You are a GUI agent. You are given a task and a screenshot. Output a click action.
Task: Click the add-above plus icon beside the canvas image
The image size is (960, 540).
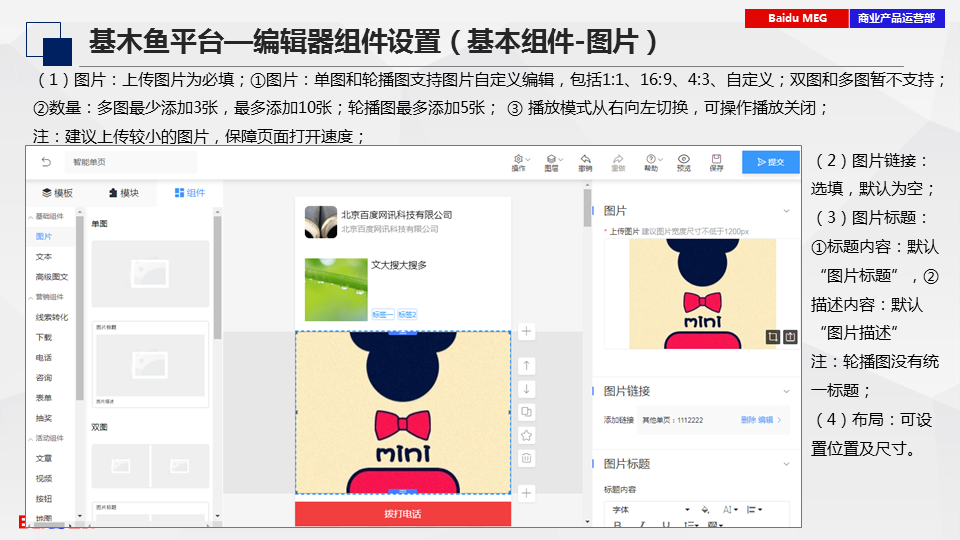[526, 332]
